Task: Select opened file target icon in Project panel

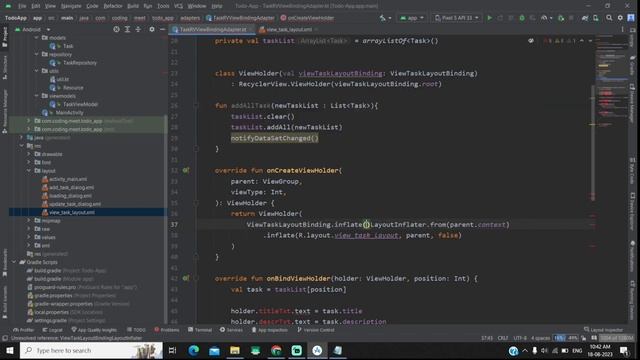Action: pyautogui.click(x=116, y=29)
